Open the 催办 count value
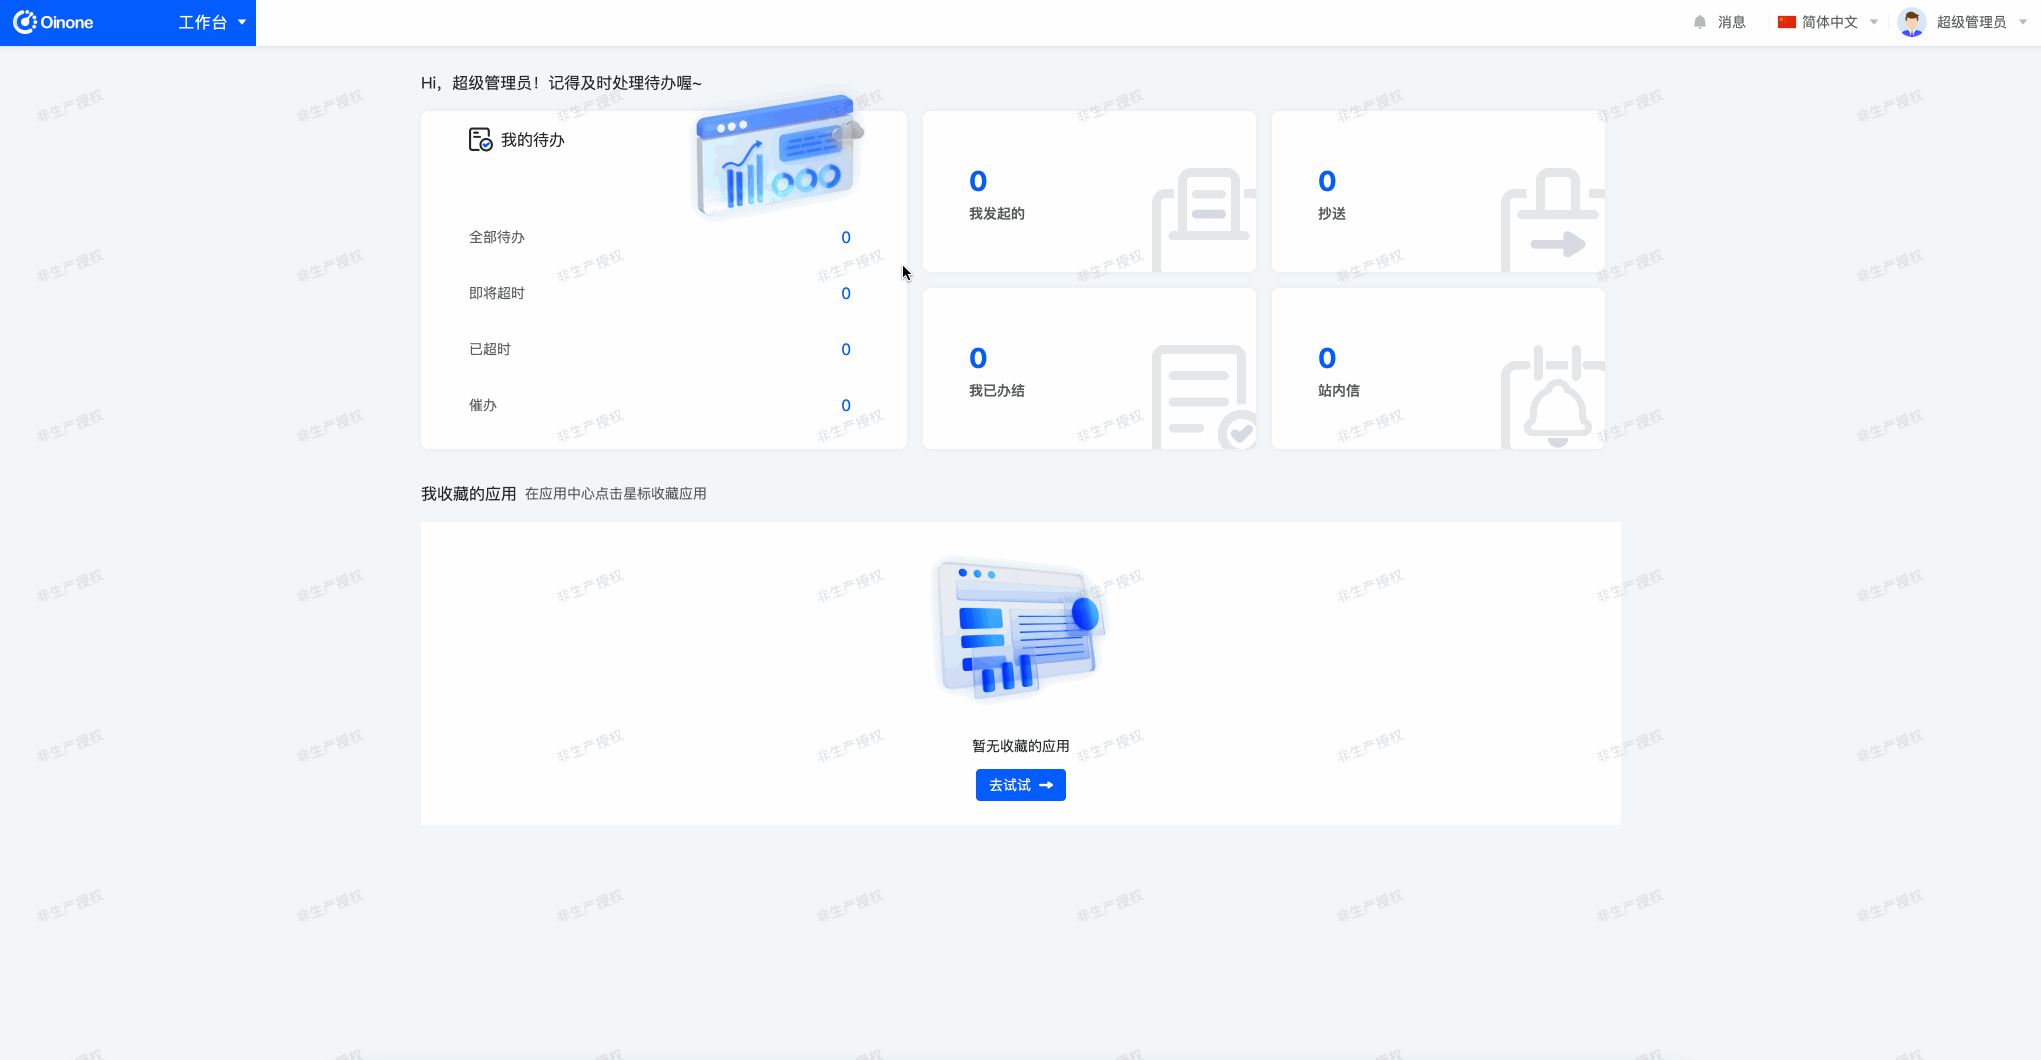The height and width of the screenshot is (1060, 2041). (x=845, y=406)
